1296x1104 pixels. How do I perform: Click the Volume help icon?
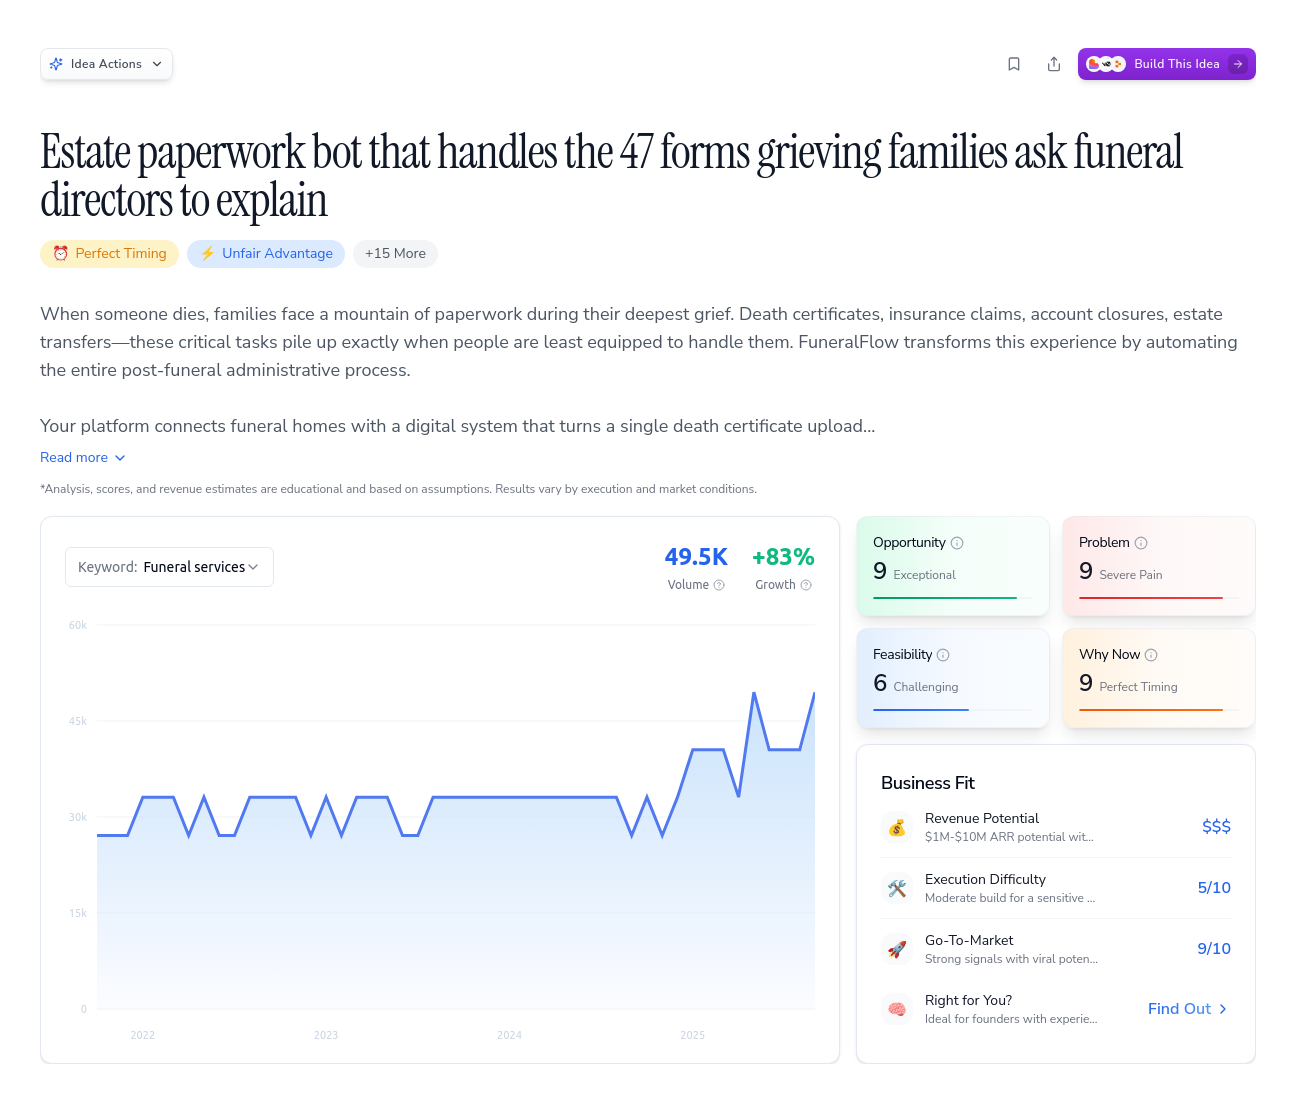(718, 585)
